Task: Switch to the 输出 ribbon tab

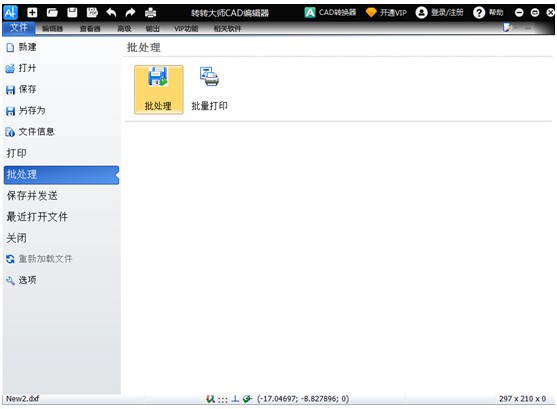Action: [153, 28]
